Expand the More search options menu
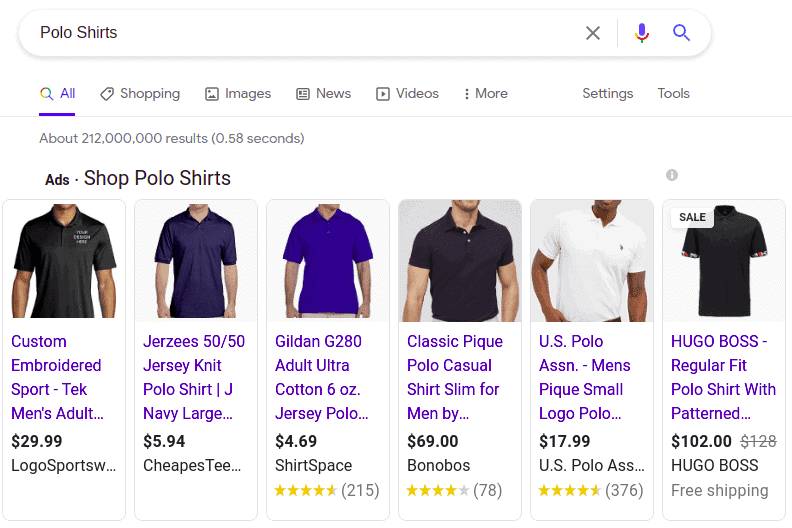The width and height of the screenshot is (792, 528). tap(485, 94)
